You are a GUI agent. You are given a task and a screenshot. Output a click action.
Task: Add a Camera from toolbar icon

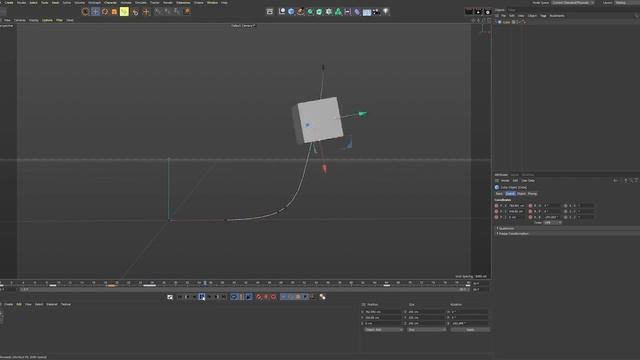[376, 11]
